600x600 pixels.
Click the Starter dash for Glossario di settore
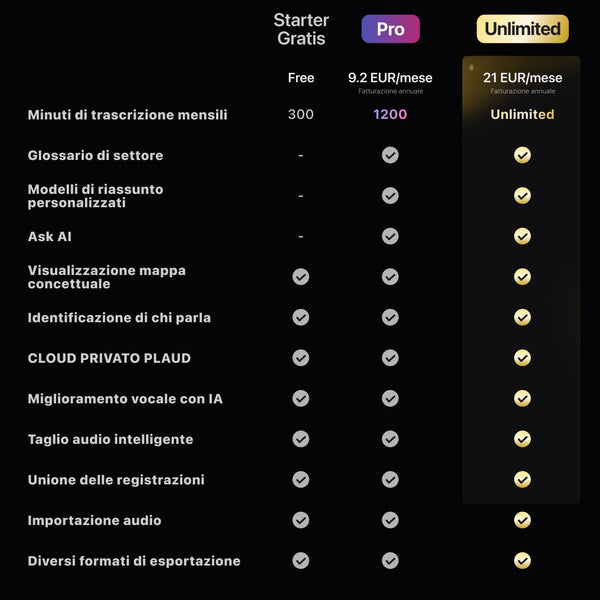301,156
